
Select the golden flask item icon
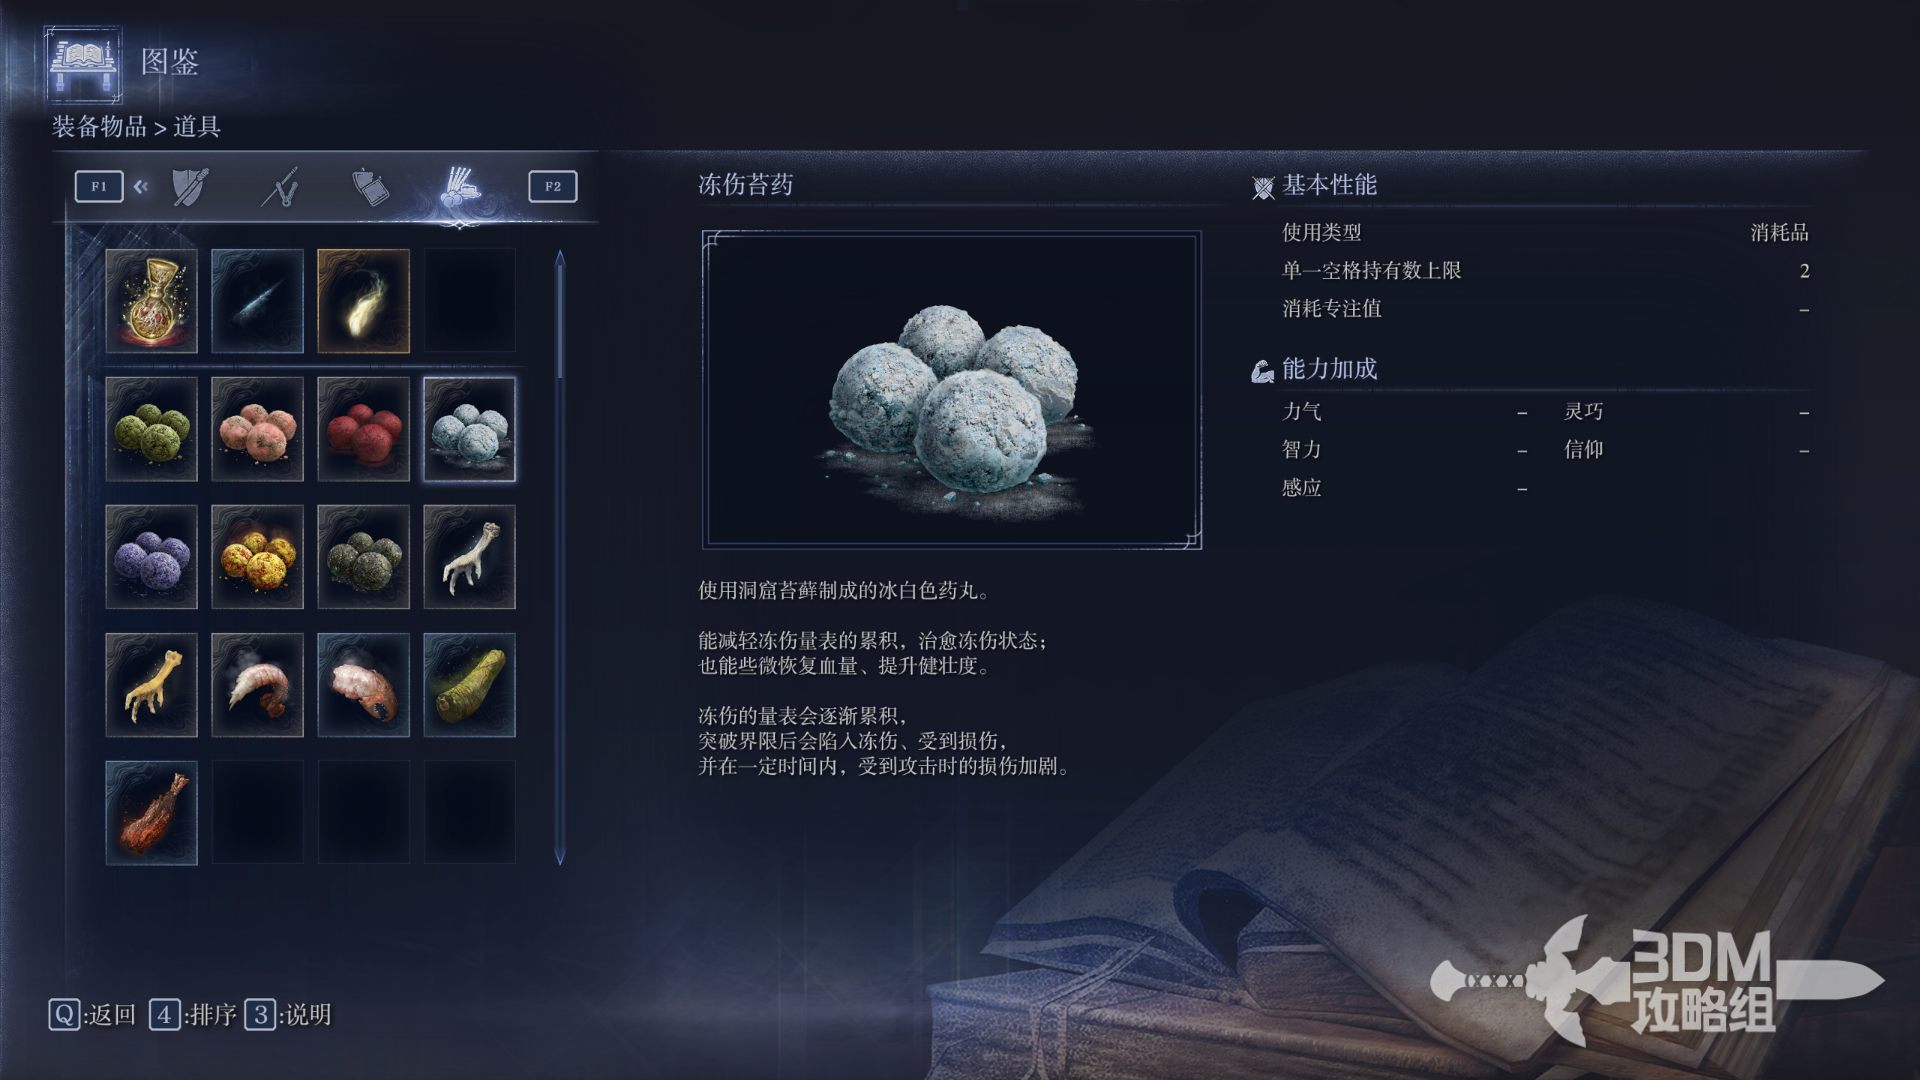coord(151,301)
